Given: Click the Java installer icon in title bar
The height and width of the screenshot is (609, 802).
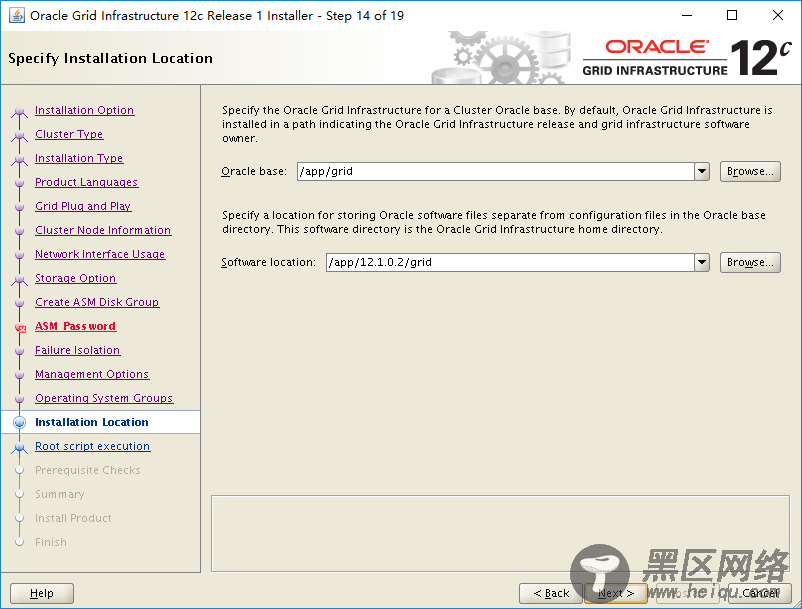Looking at the screenshot, I should pyautogui.click(x=16, y=15).
